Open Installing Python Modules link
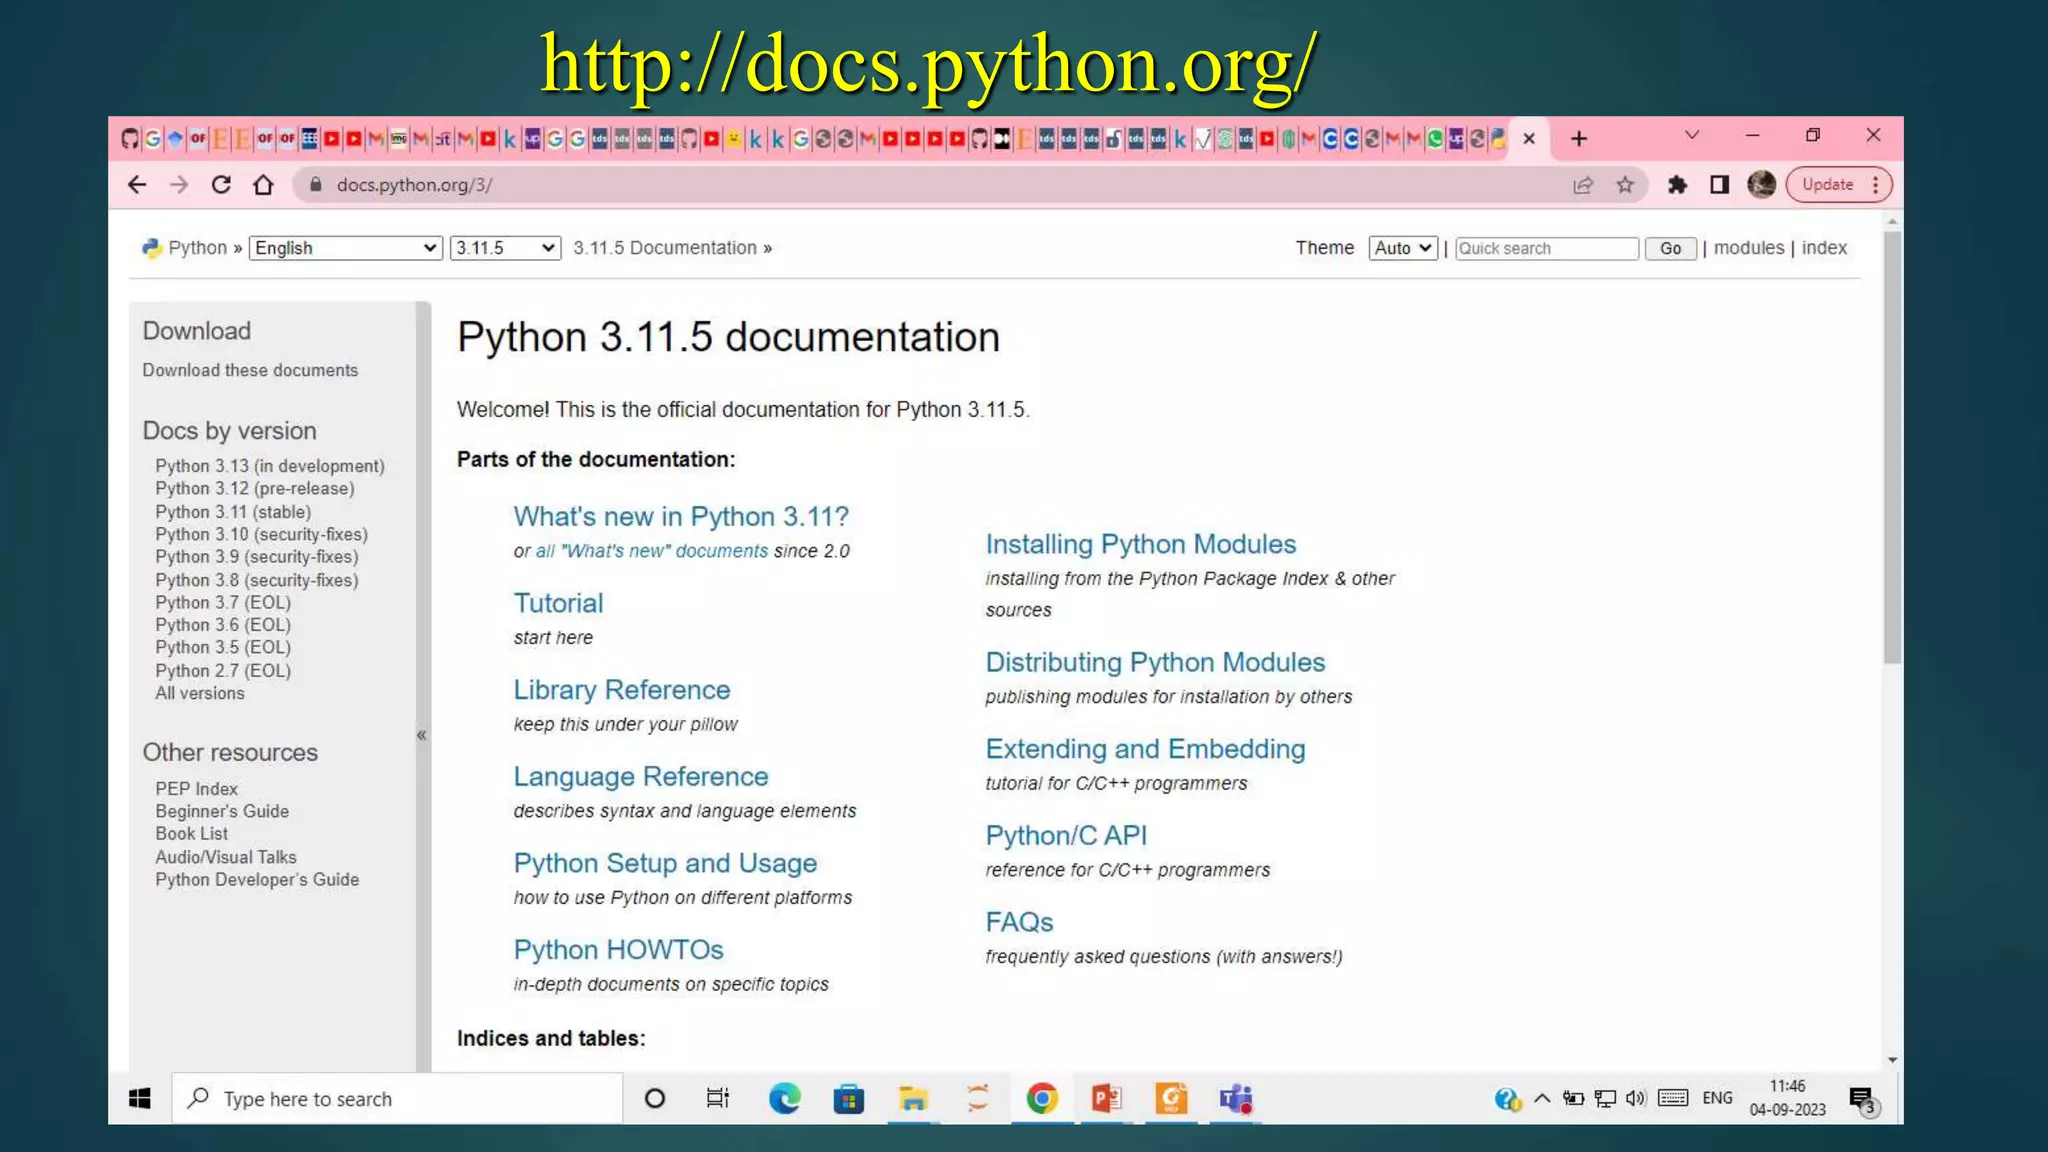The image size is (2048, 1152). point(1141,544)
